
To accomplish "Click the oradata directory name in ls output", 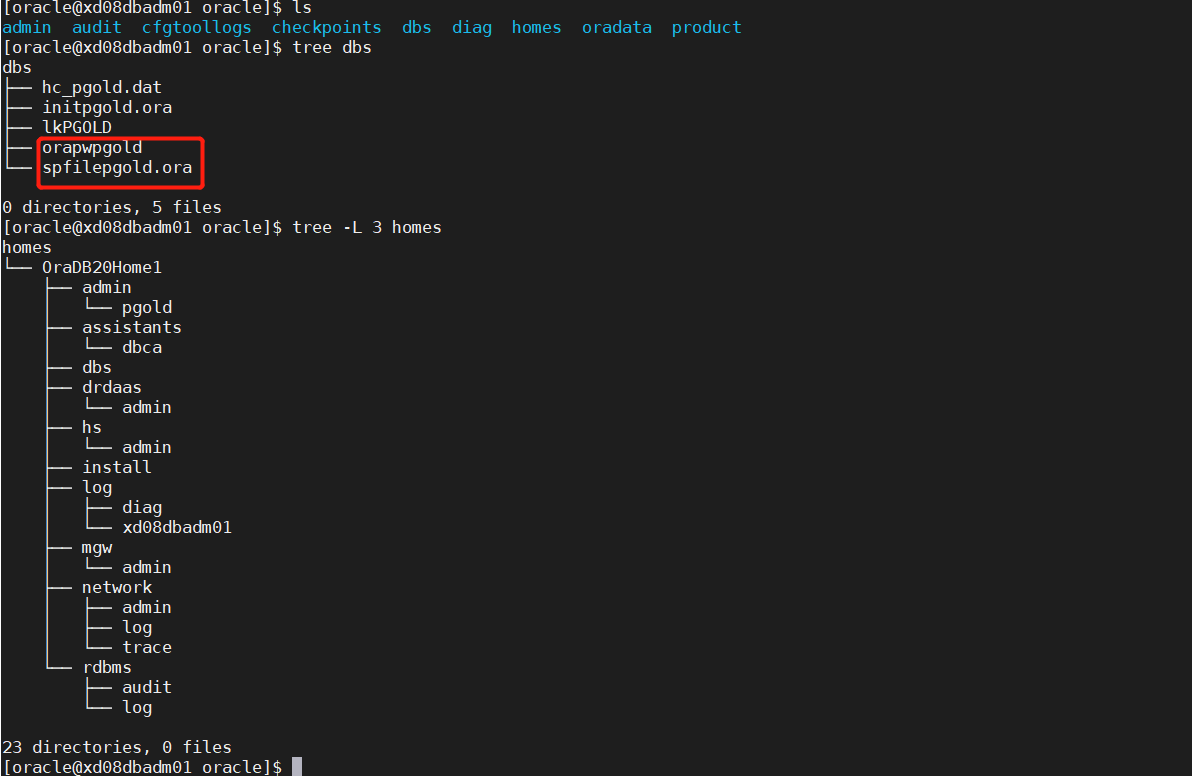I will [617, 27].
